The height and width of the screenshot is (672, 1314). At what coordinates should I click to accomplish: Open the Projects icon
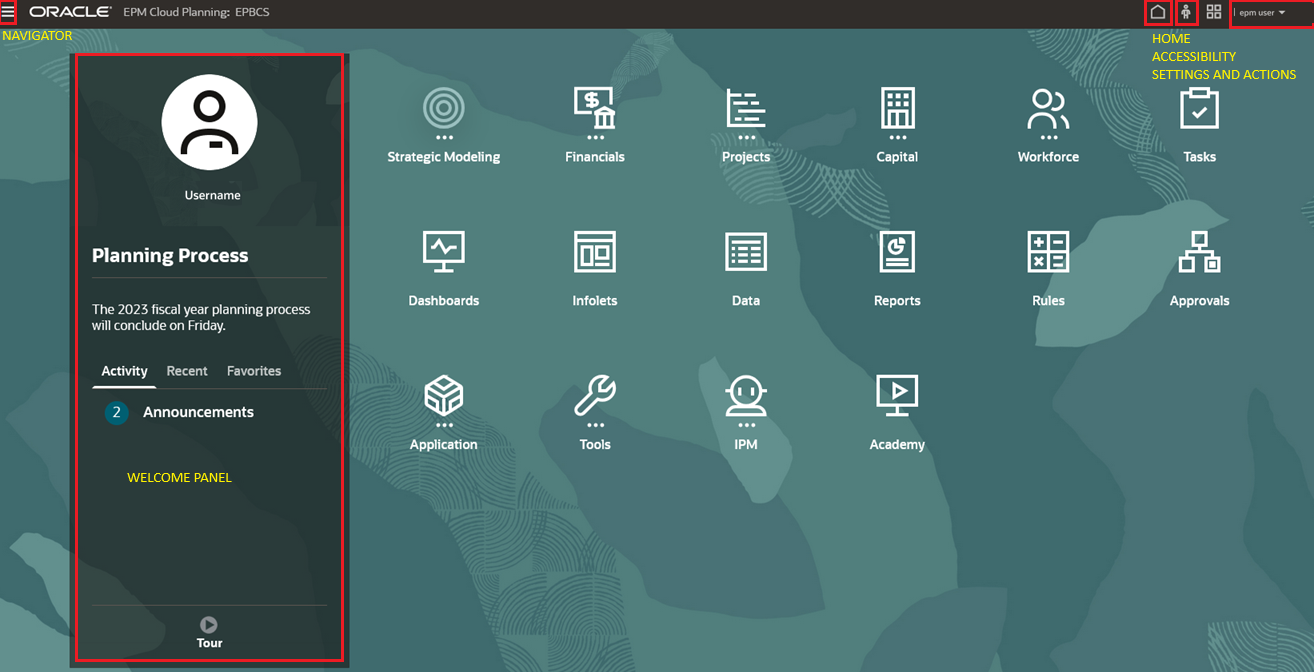746,108
